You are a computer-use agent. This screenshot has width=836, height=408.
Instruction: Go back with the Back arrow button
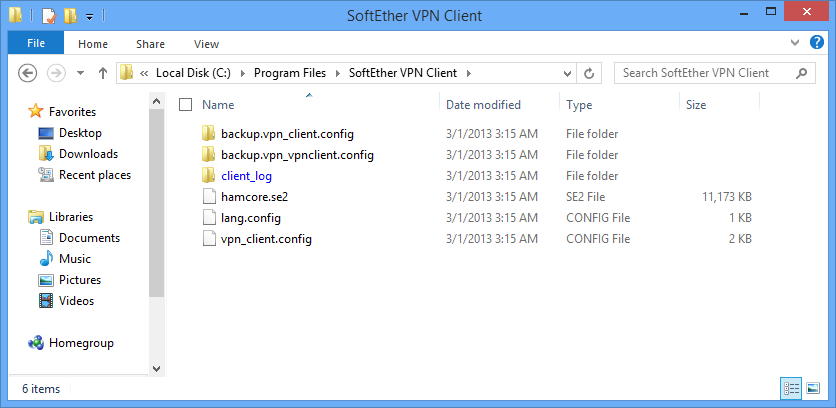[x=28, y=73]
